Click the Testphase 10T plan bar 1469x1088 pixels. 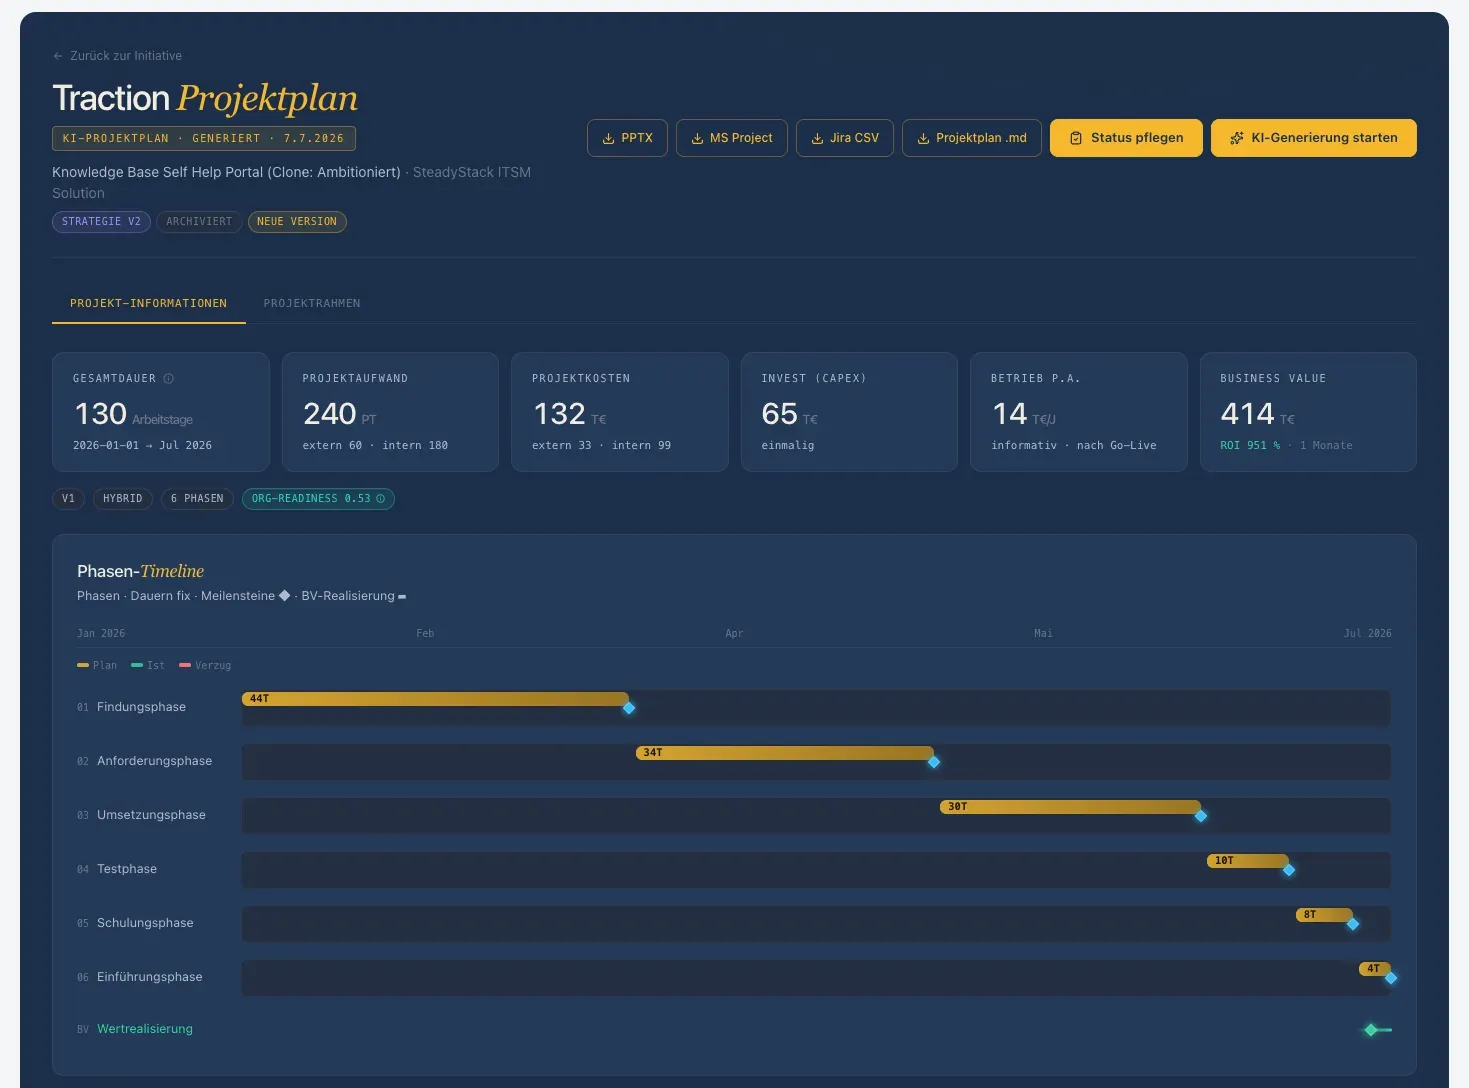pyautogui.click(x=1248, y=861)
